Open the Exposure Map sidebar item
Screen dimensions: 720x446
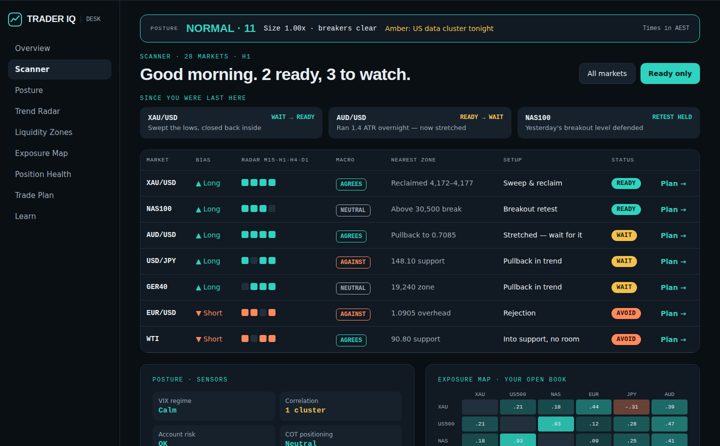point(41,153)
